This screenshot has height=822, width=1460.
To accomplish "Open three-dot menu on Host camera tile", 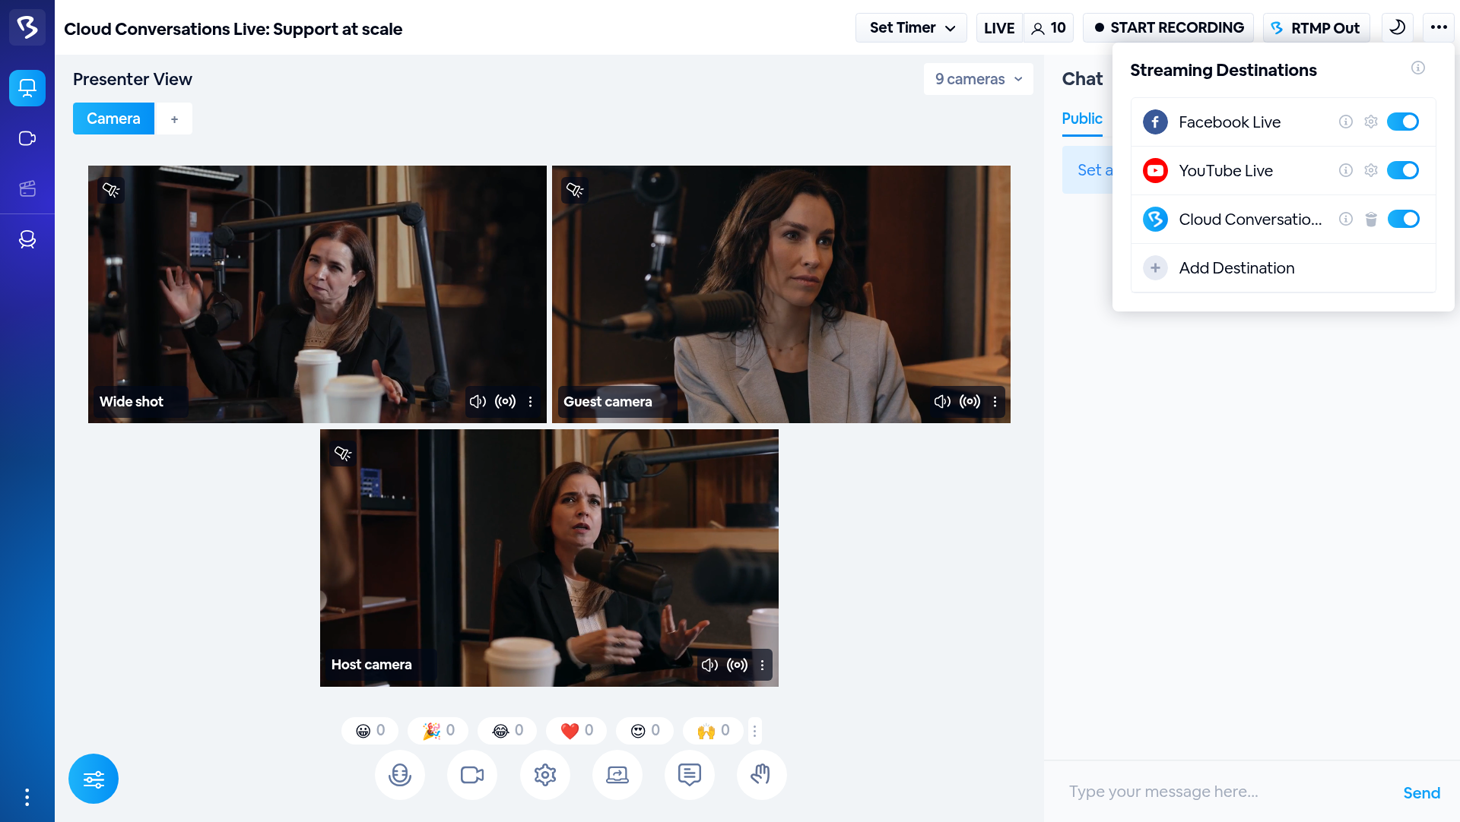I will tap(762, 665).
